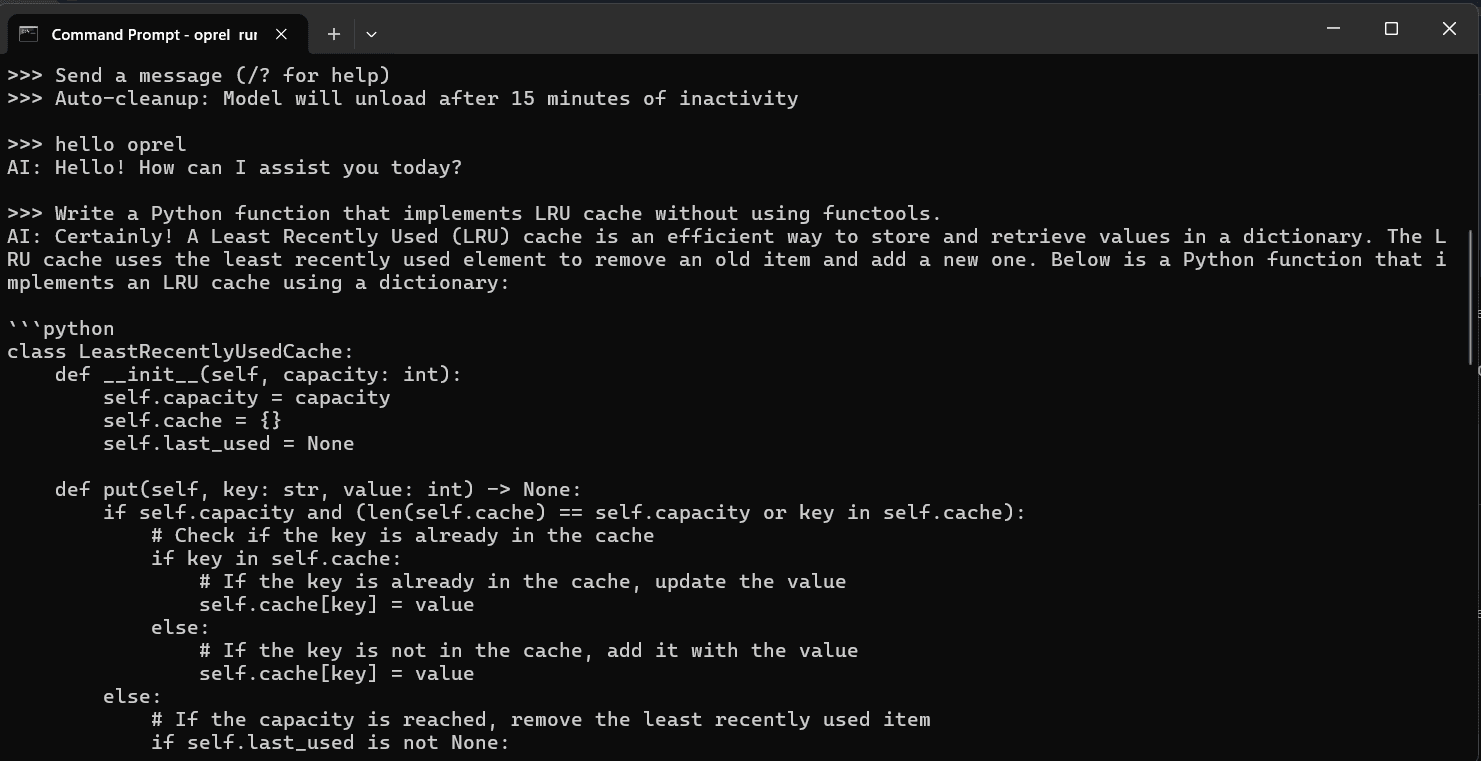Open a new tab with the plus icon
Image resolution: width=1481 pixels, height=761 pixels.
point(333,33)
